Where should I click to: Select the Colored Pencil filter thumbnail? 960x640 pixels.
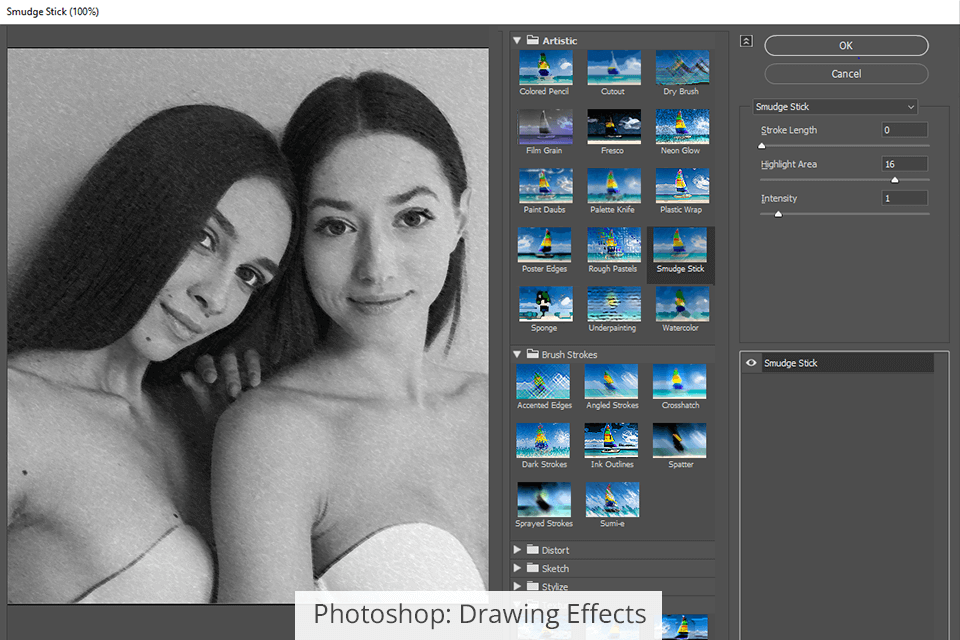tap(546, 67)
